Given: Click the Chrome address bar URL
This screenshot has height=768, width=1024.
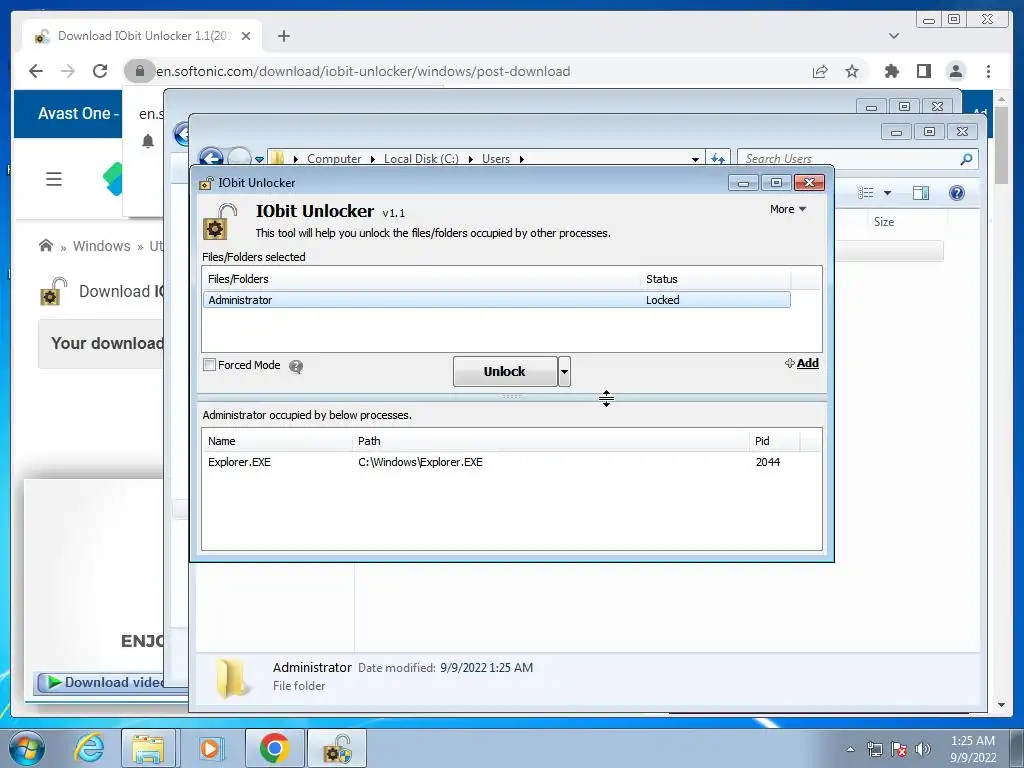Looking at the screenshot, I should 363,71.
